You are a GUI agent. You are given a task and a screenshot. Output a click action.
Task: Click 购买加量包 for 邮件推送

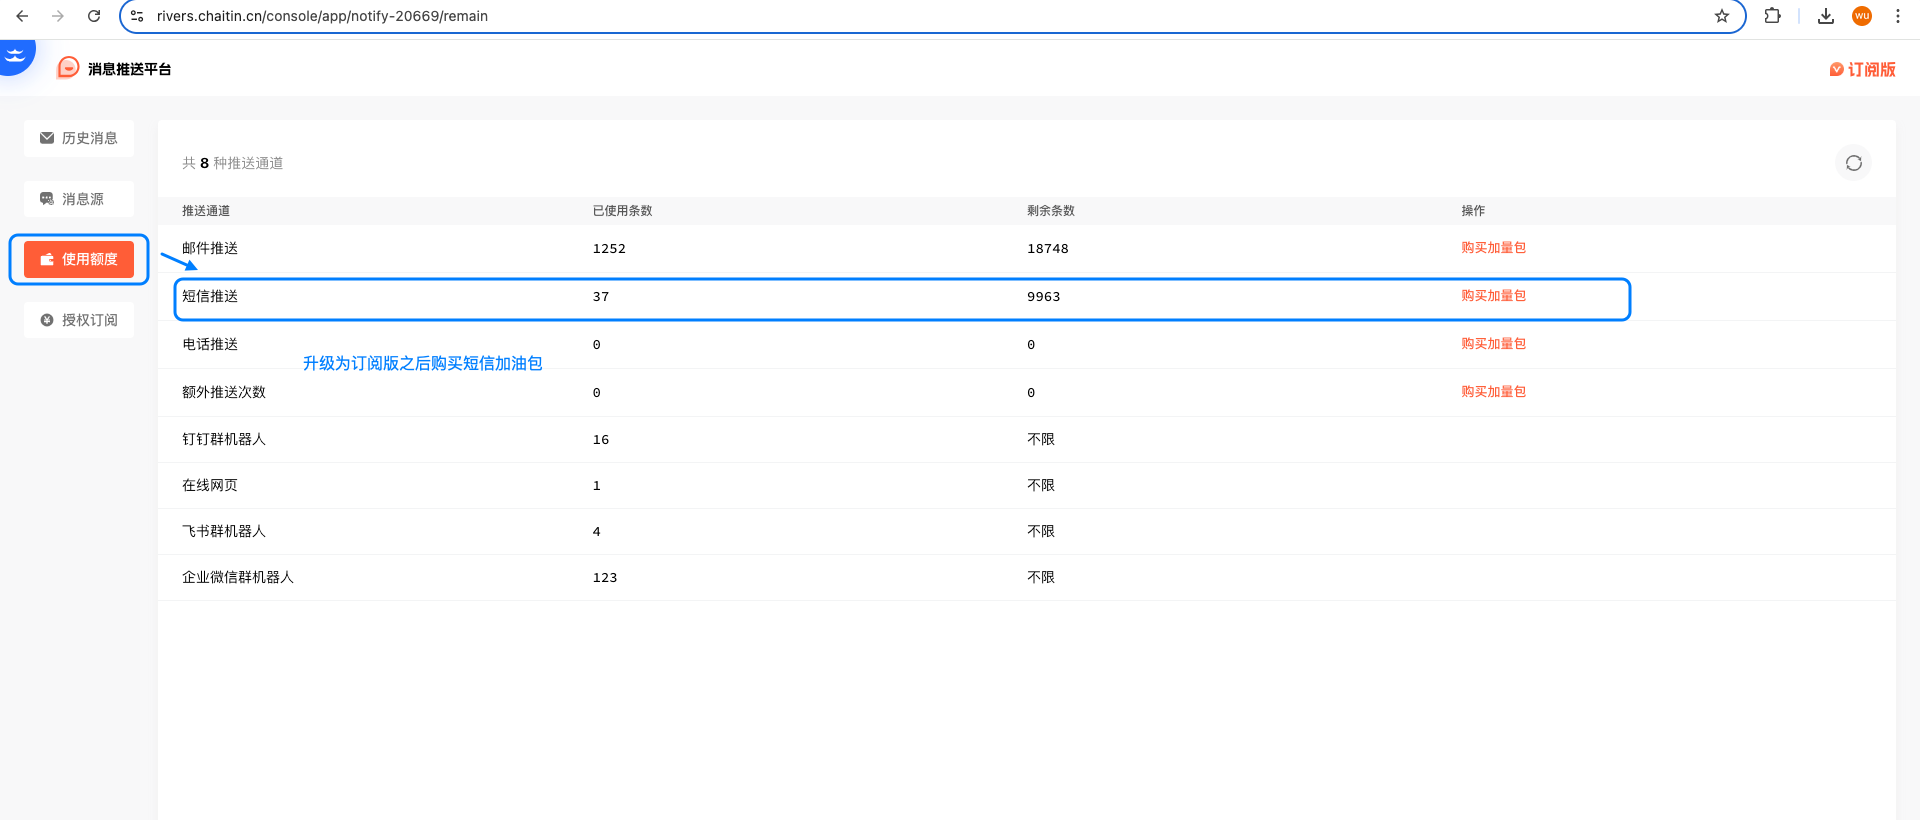click(x=1493, y=248)
